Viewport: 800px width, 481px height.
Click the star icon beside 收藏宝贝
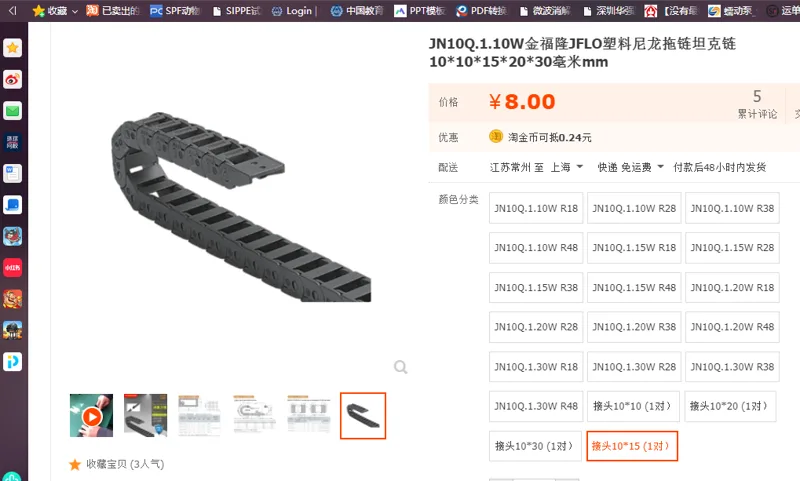click(x=75, y=464)
